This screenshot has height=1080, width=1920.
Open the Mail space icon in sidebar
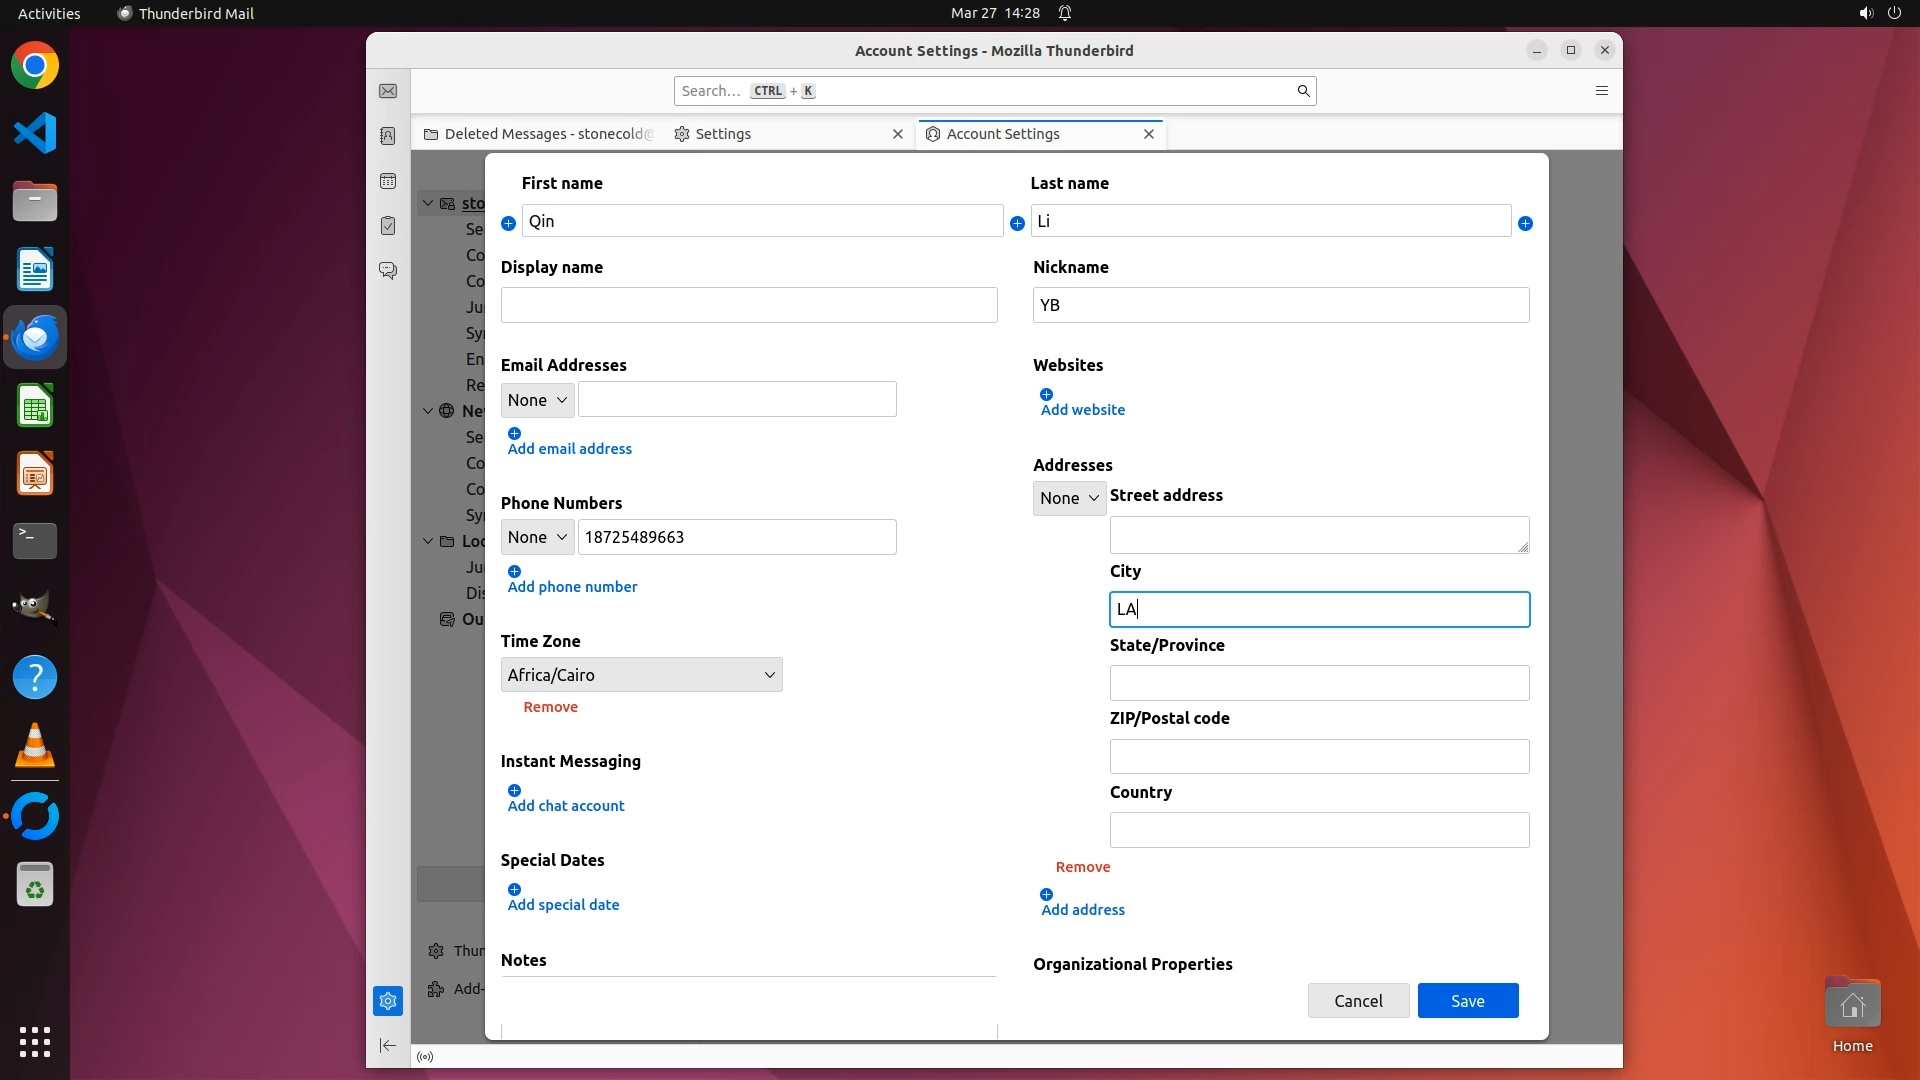(388, 91)
